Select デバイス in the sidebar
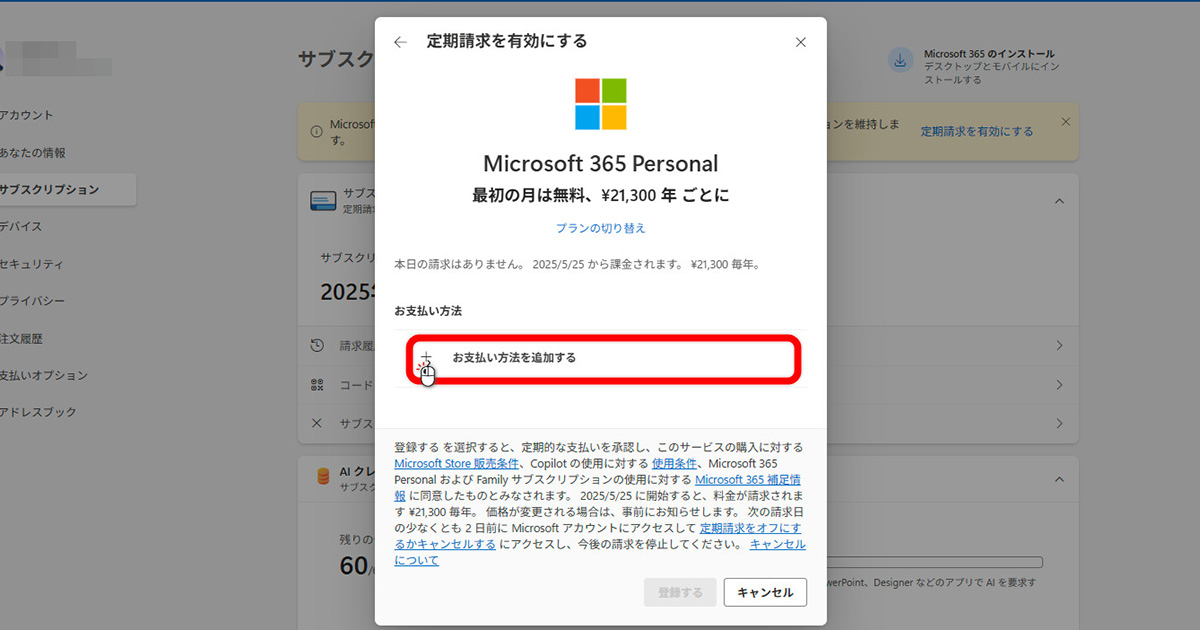Image resolution: width=1200 pixels, height=630 pixels. (x=21, y=227)
